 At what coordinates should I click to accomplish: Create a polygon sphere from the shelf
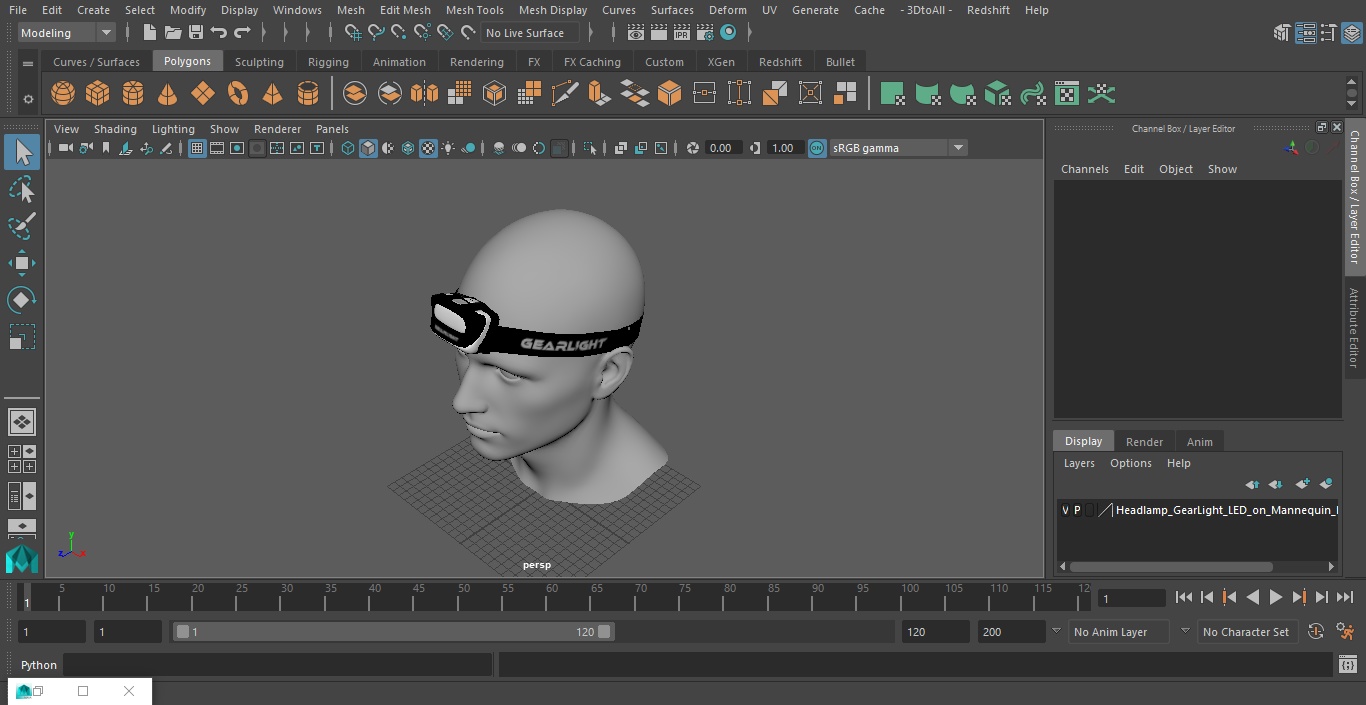(63, 94)
